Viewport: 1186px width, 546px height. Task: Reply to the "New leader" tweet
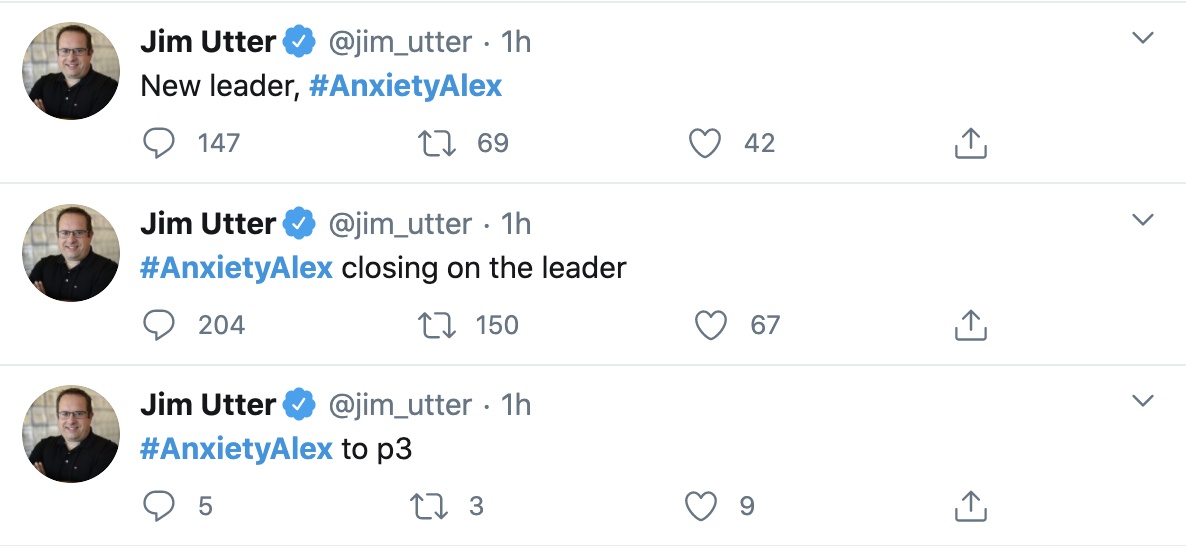pyautogui.click(x=159, y=144)
